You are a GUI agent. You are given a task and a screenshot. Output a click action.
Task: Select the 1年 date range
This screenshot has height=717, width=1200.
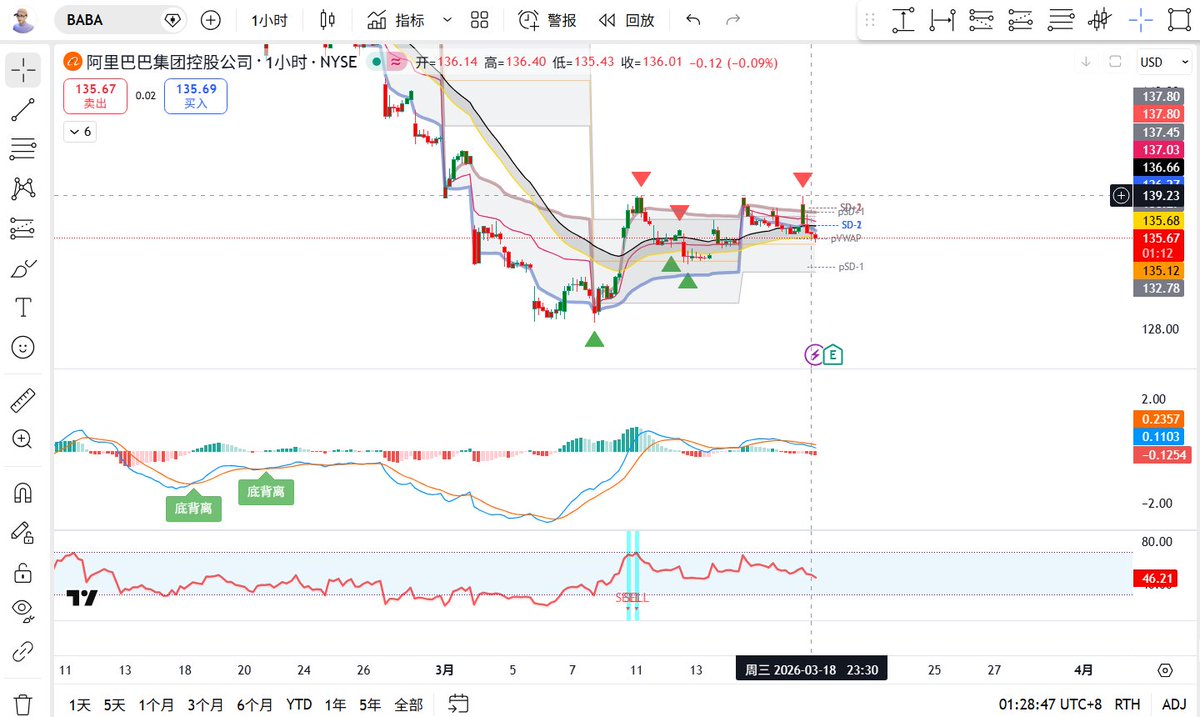click(335, 705)
